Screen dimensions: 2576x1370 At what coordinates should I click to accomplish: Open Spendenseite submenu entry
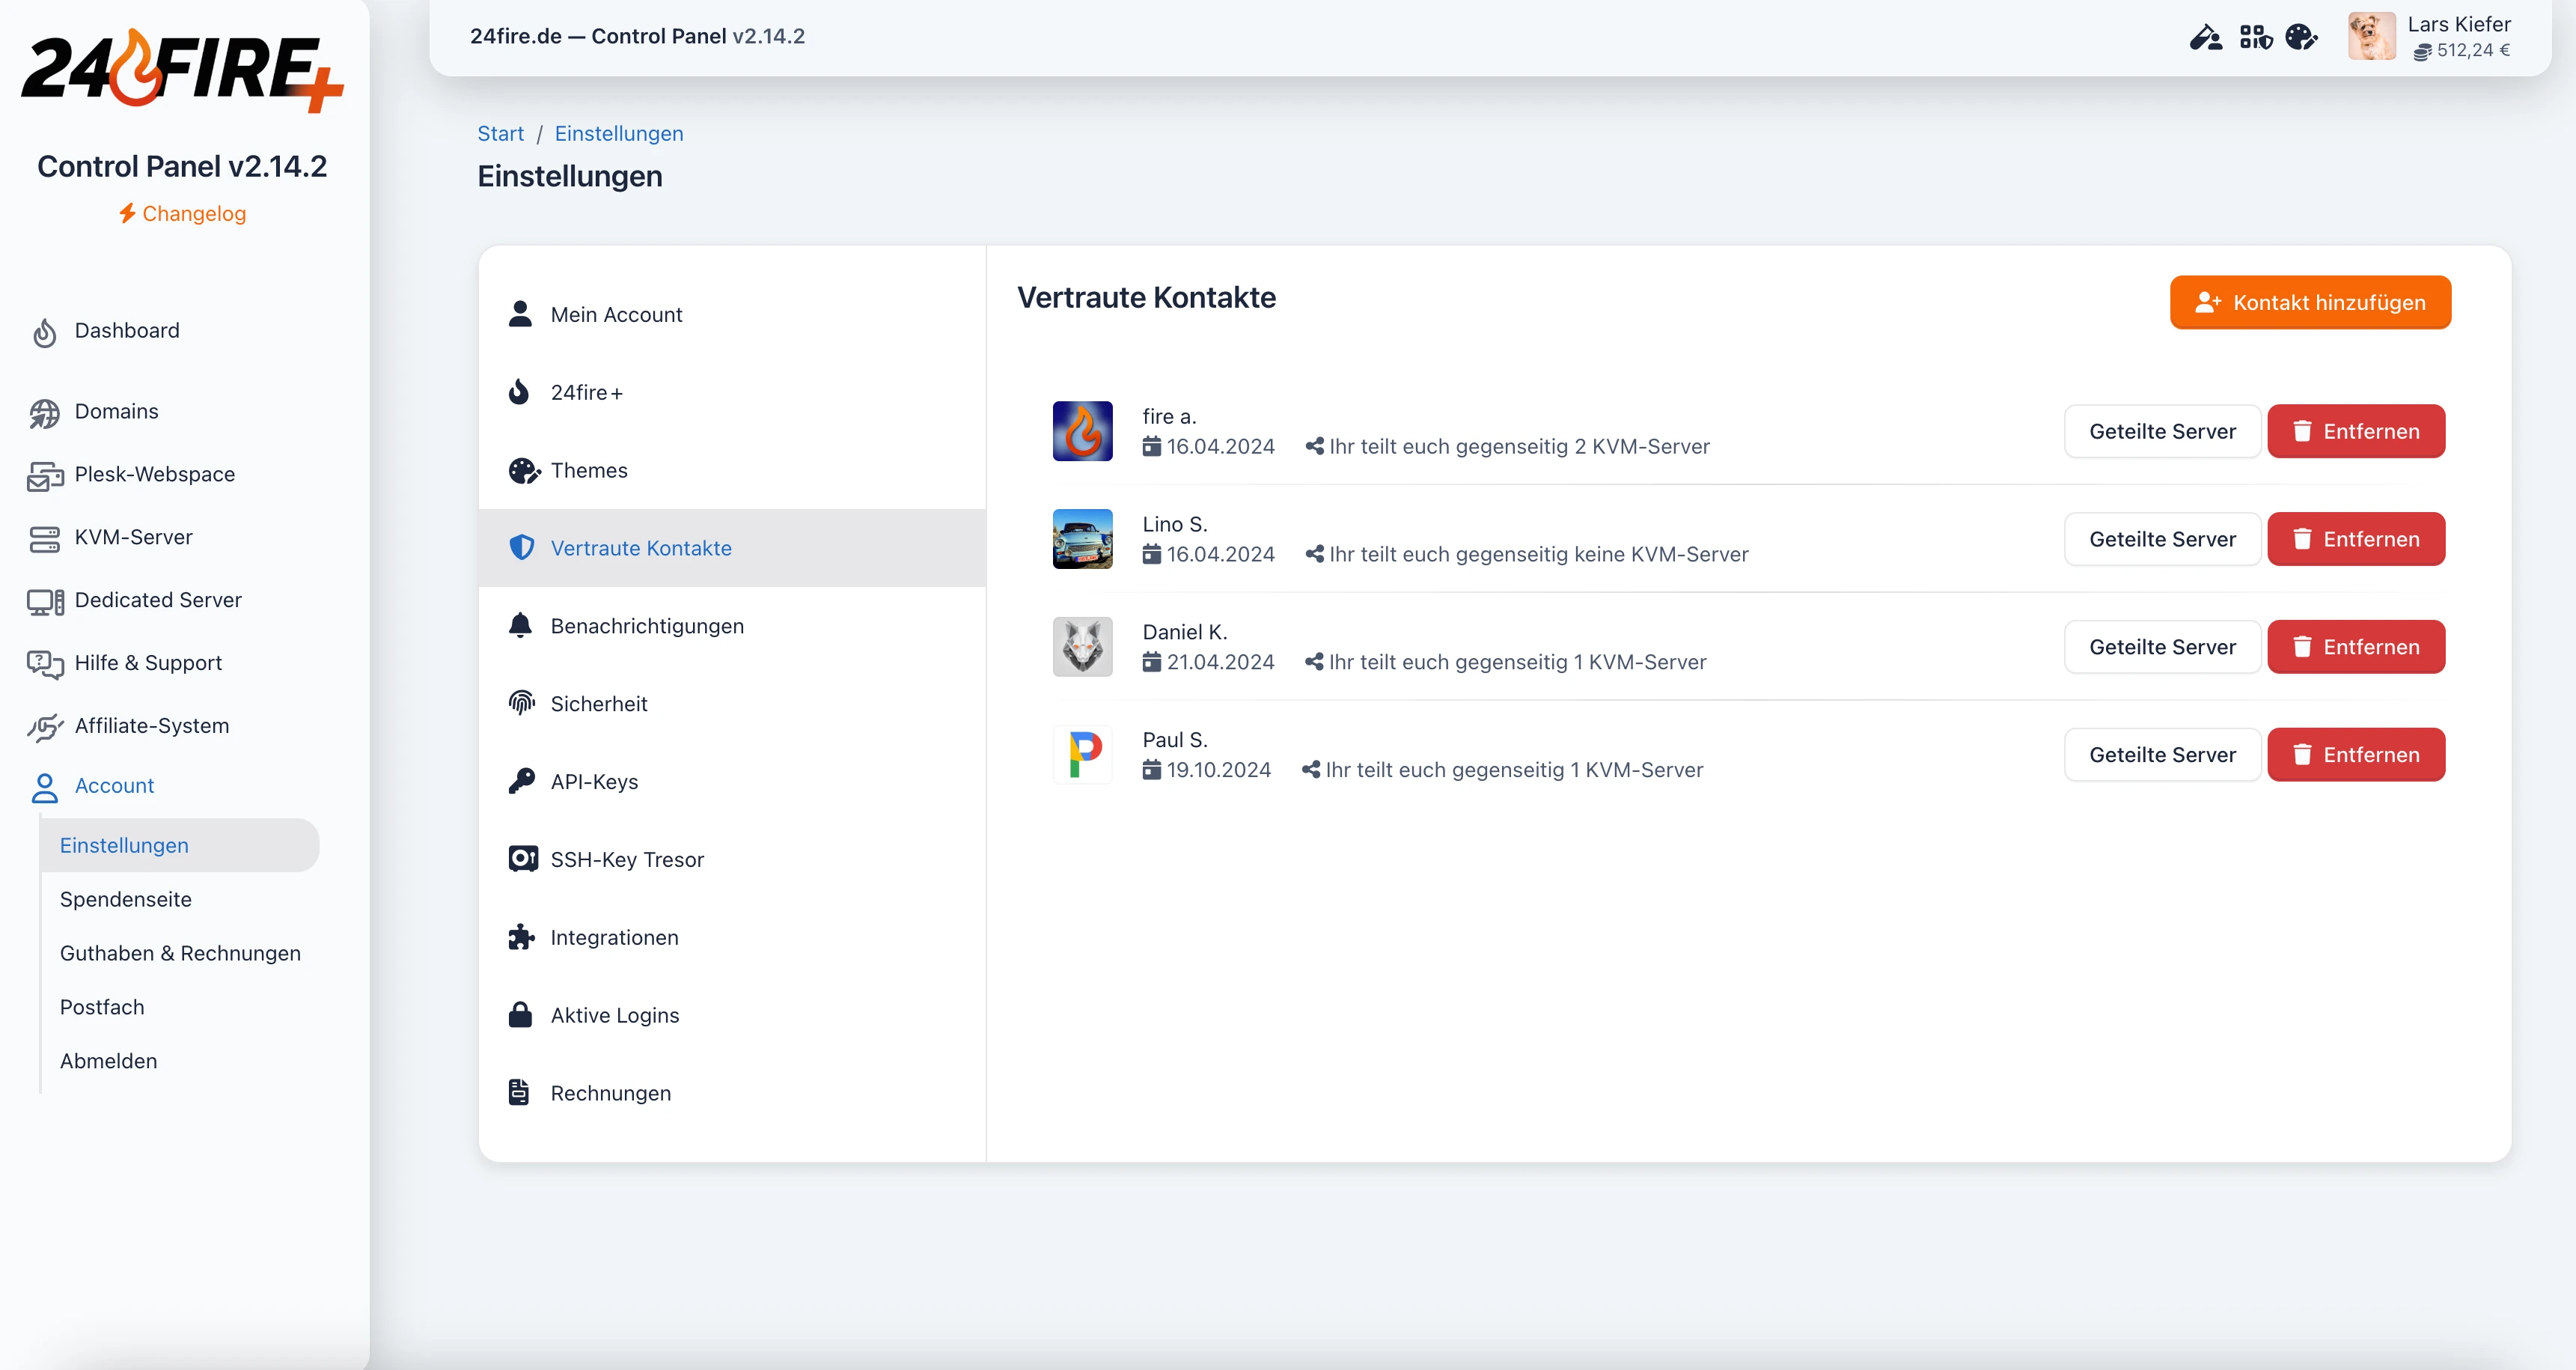(x=125, y=899)
